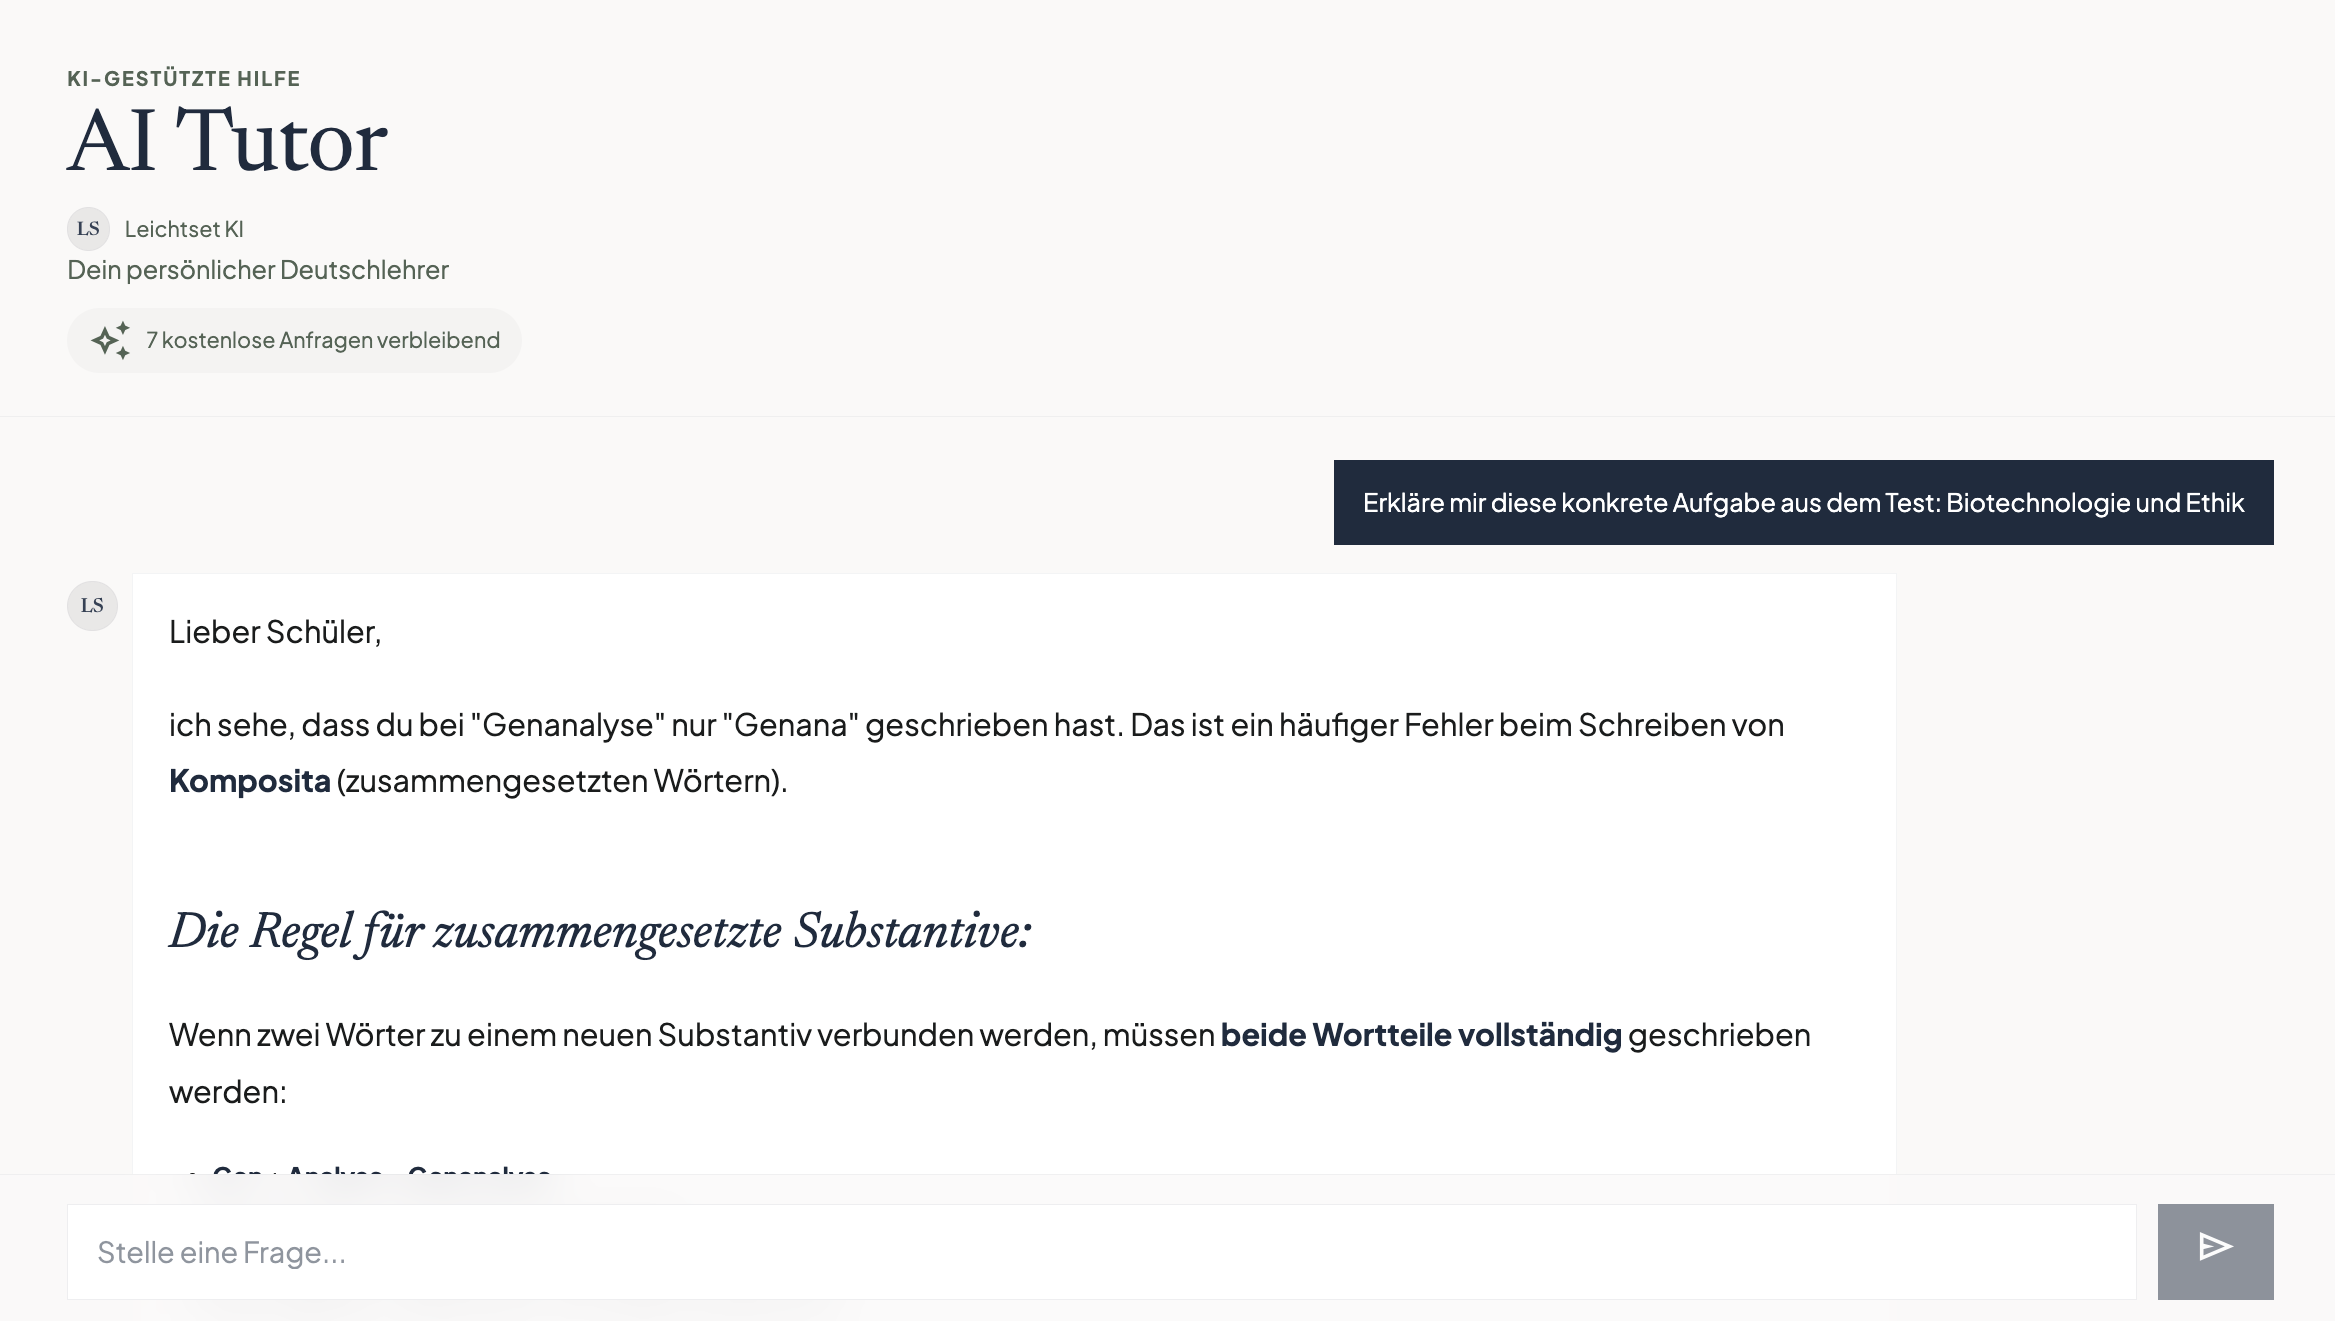The image size is (2335, 1321).
Task: Click 'Dein persönlicher Deutschlehrer' subtitle
Action: pyautogui.click(x=258, y=270)
